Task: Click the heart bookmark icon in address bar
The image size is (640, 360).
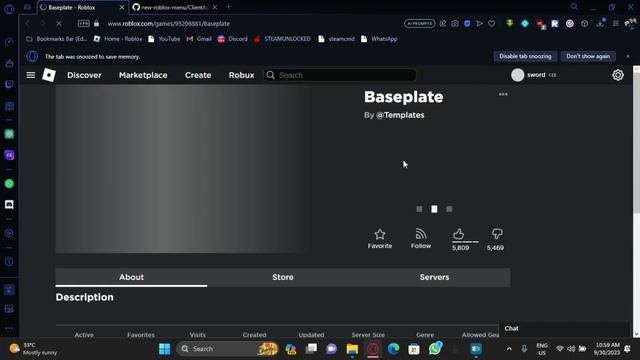Action: coord(491,24)
